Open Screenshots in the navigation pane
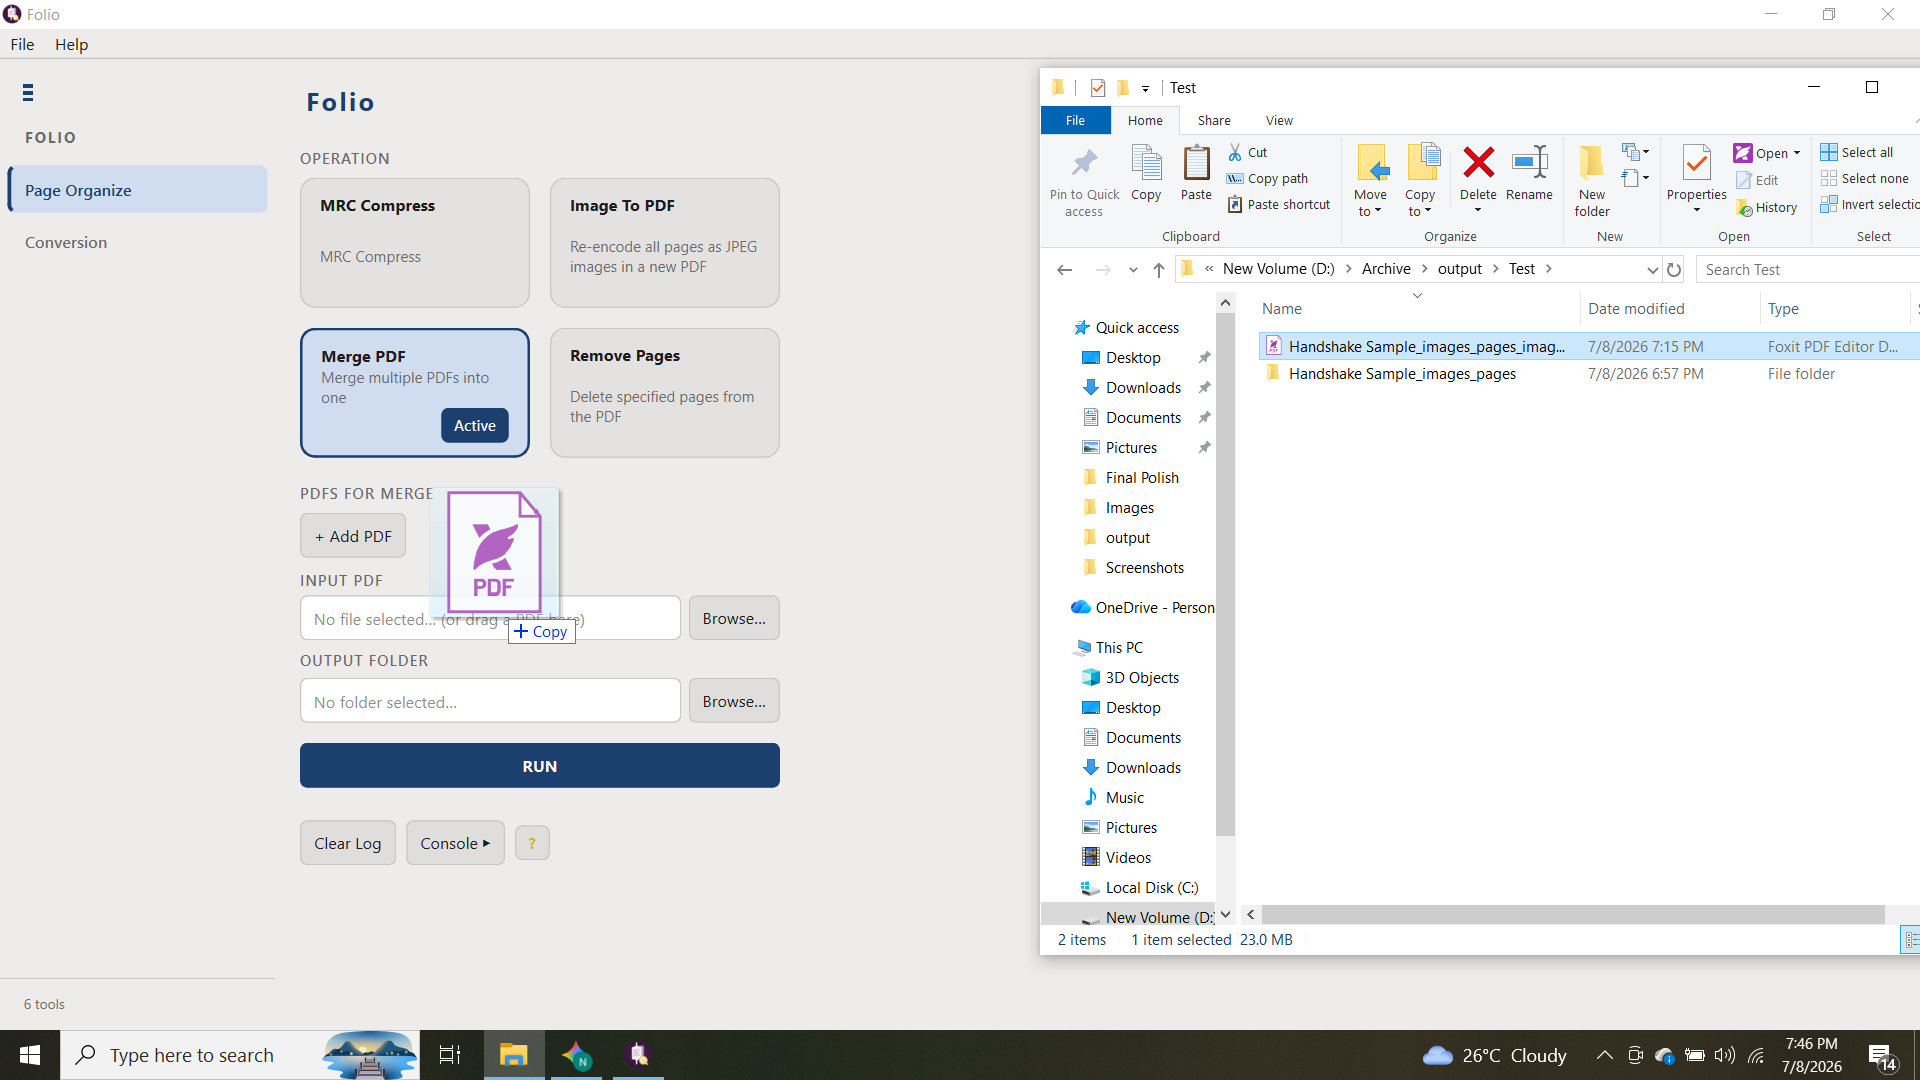Screen dimensions: 1920x1080 (1144, 568)
